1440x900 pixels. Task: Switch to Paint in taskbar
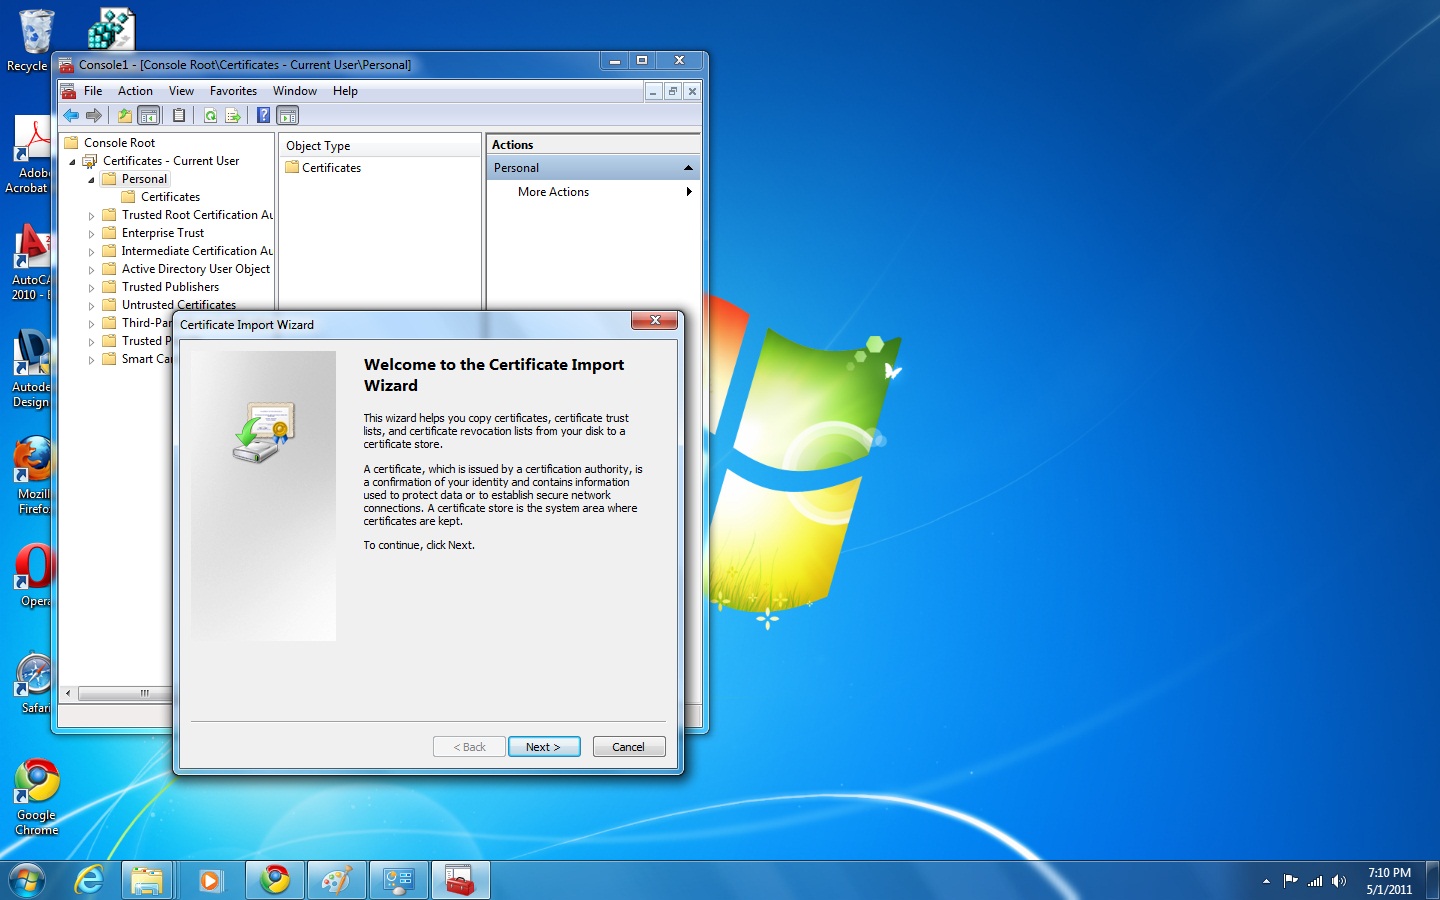pos(337,880)
